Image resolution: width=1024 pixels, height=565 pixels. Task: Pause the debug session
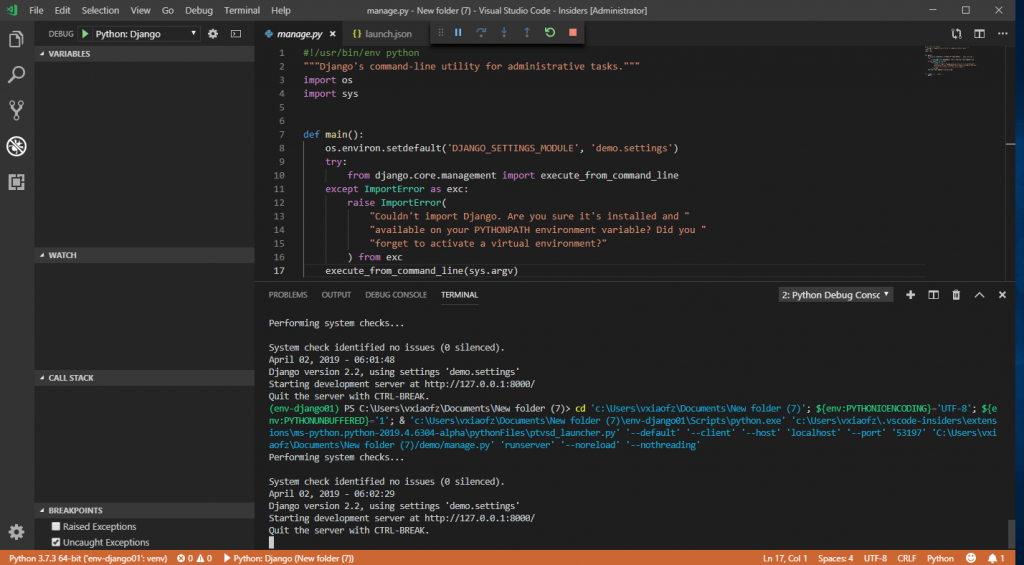tap(458, 33)
